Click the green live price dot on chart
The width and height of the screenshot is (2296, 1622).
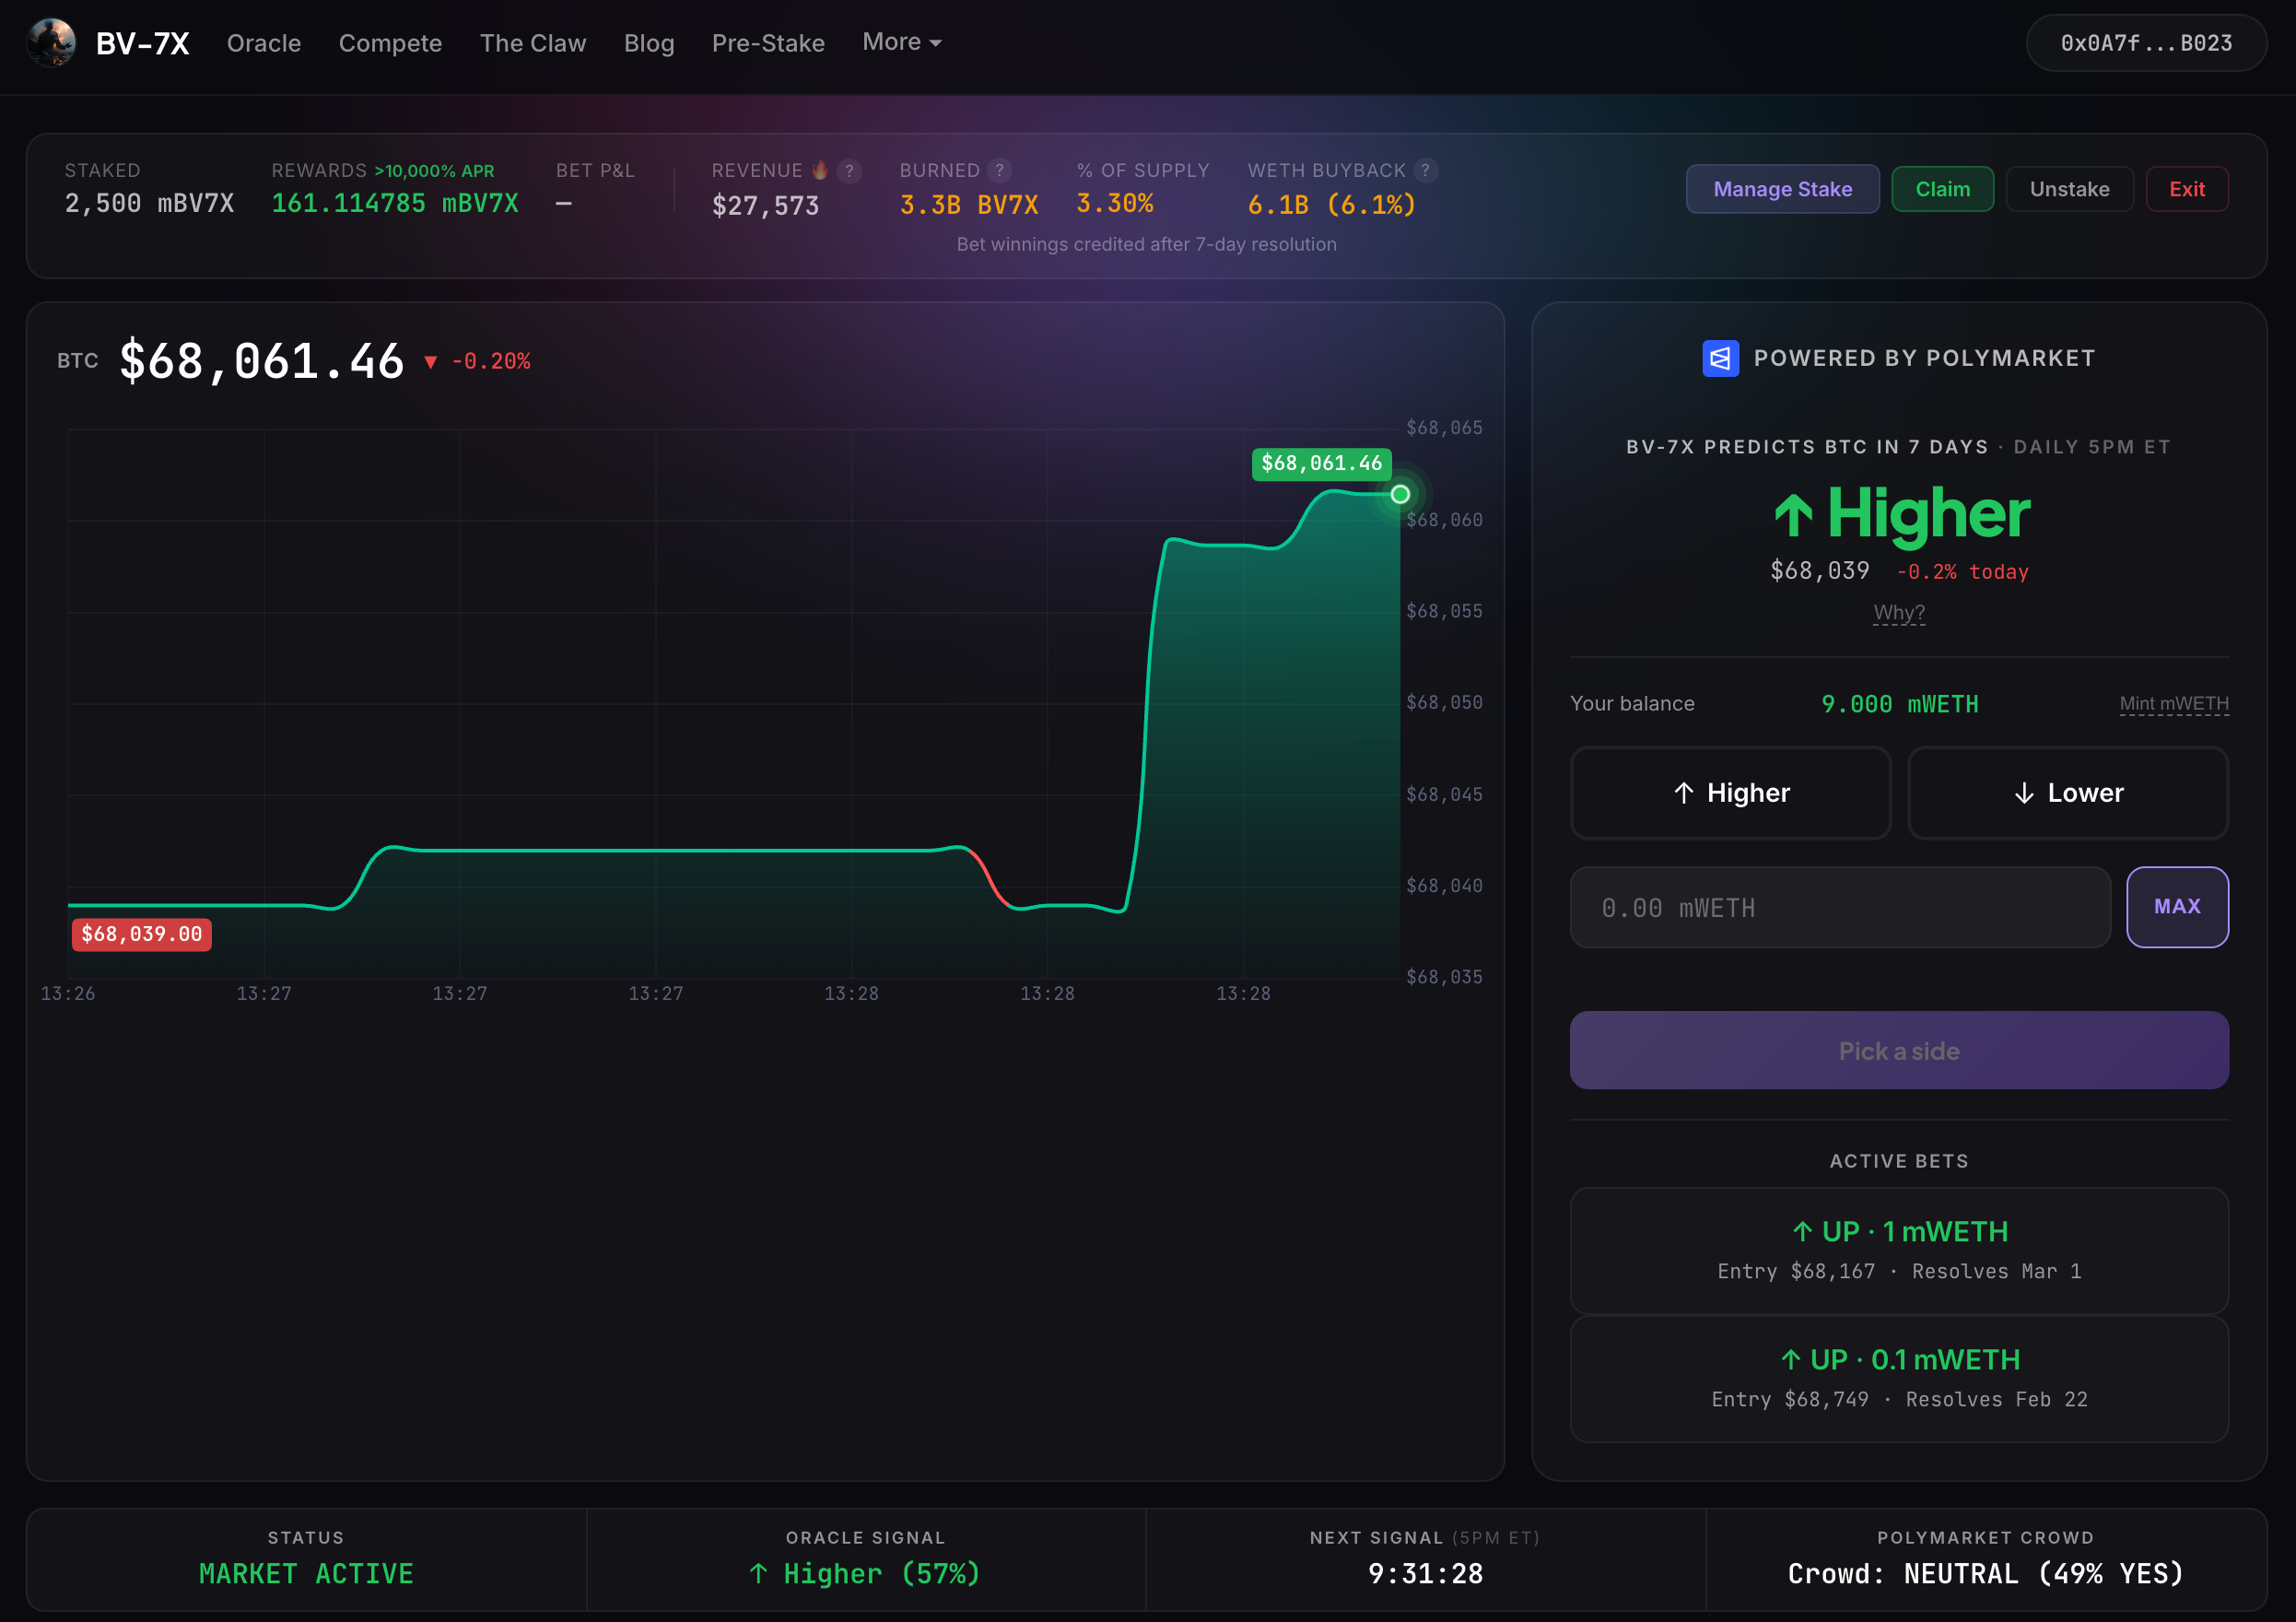(1400, 494)
